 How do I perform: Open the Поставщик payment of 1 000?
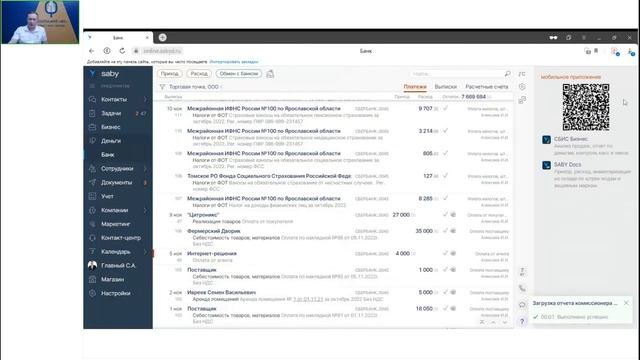coord(333,276)
